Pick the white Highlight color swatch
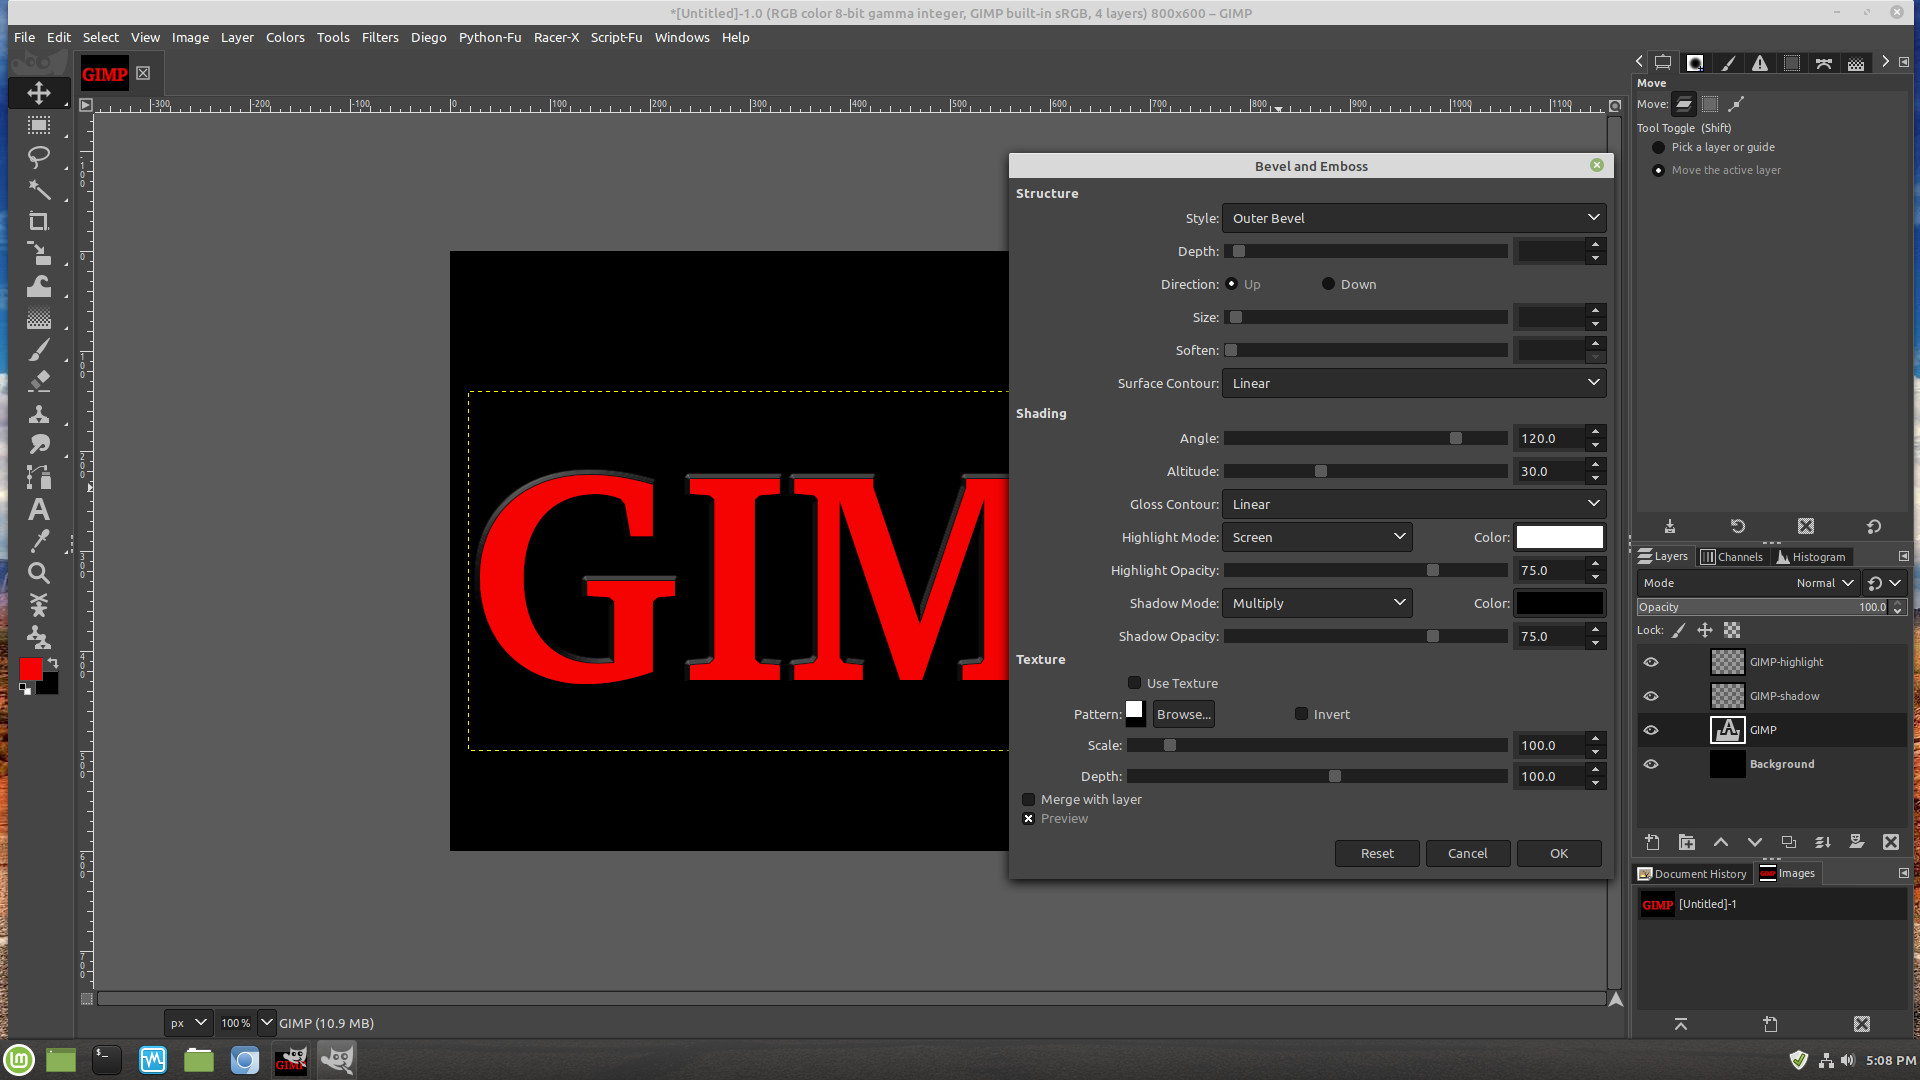The image size is (1920, 1080). [1560, 537]
